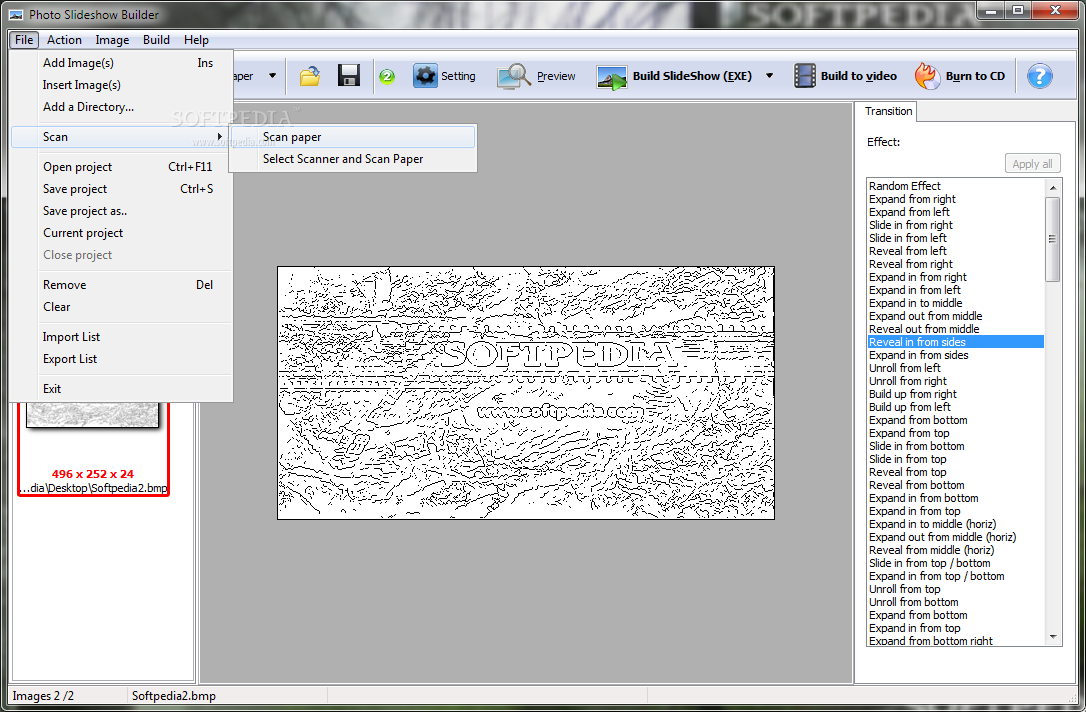Select Export List menu item
This screenshot has height=712, width=1086.
pos(122,359)
